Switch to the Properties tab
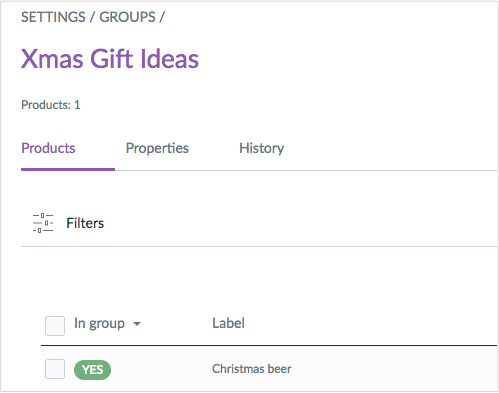Viewport: 499px width, 393px height. click(157, 148)
